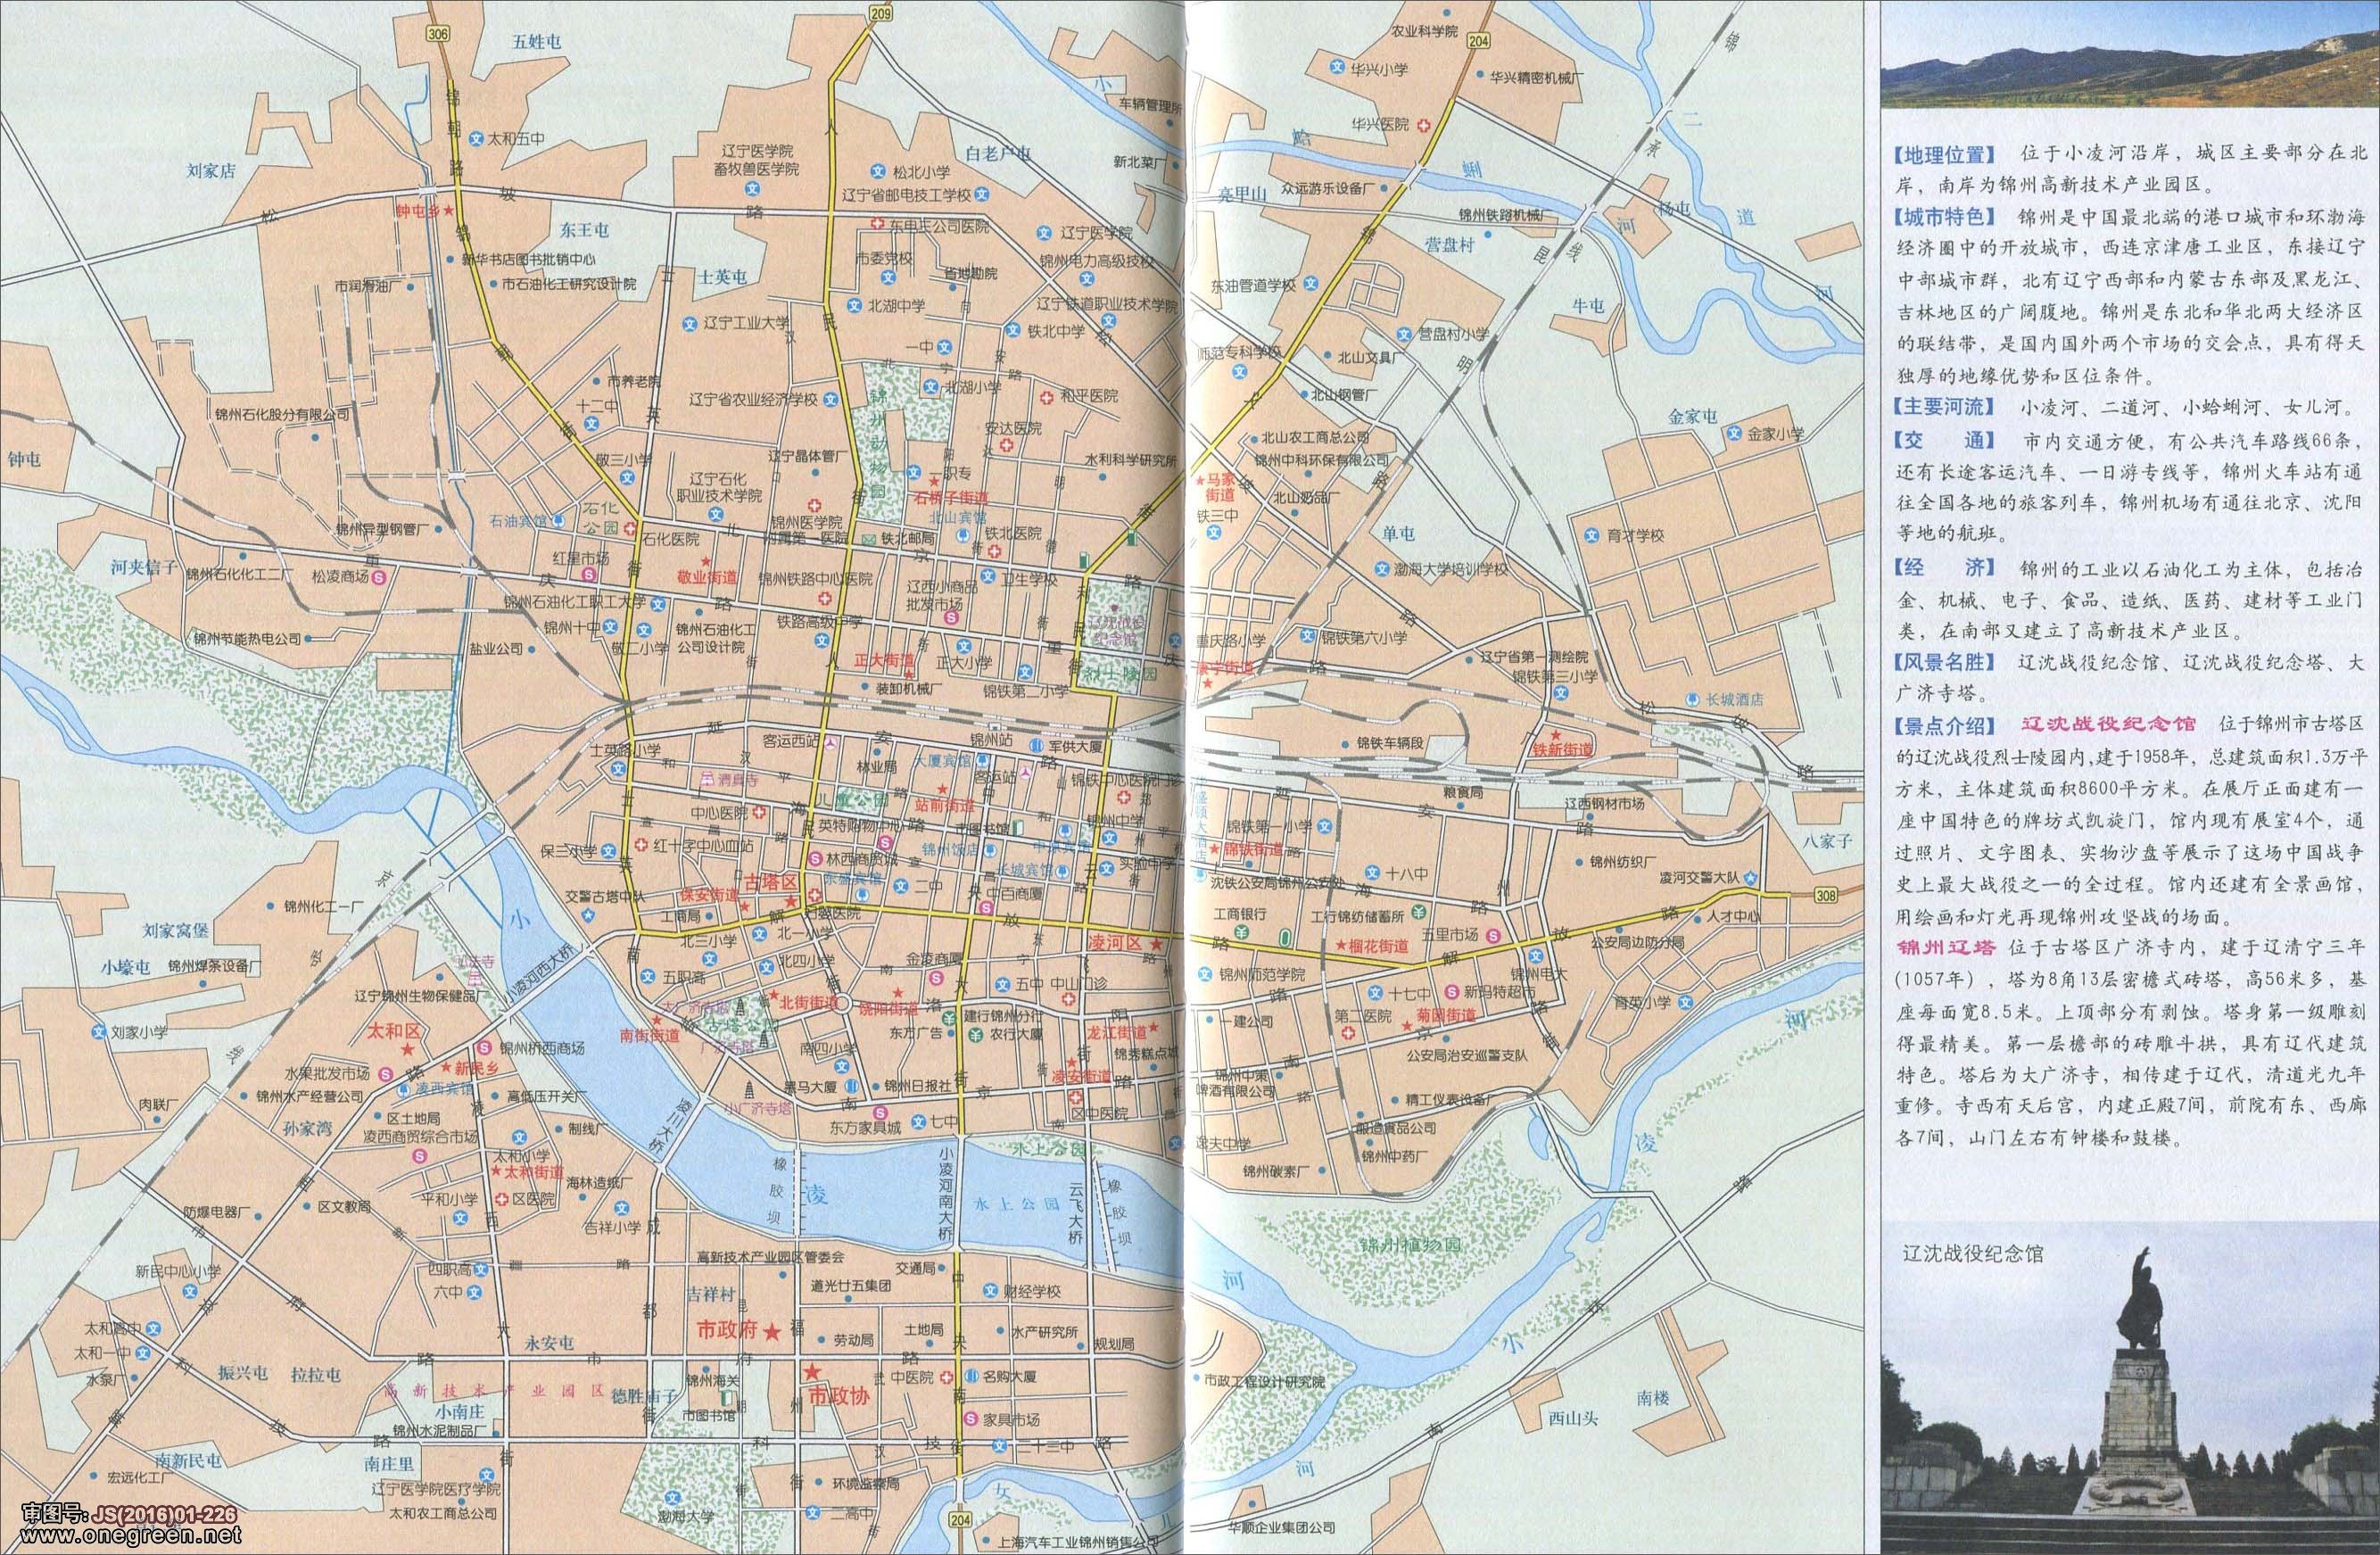The height and width of the screenshot is (1555, 2380).
Task: Click the 308 highway route shield
Action: (x=1825, y=897)
